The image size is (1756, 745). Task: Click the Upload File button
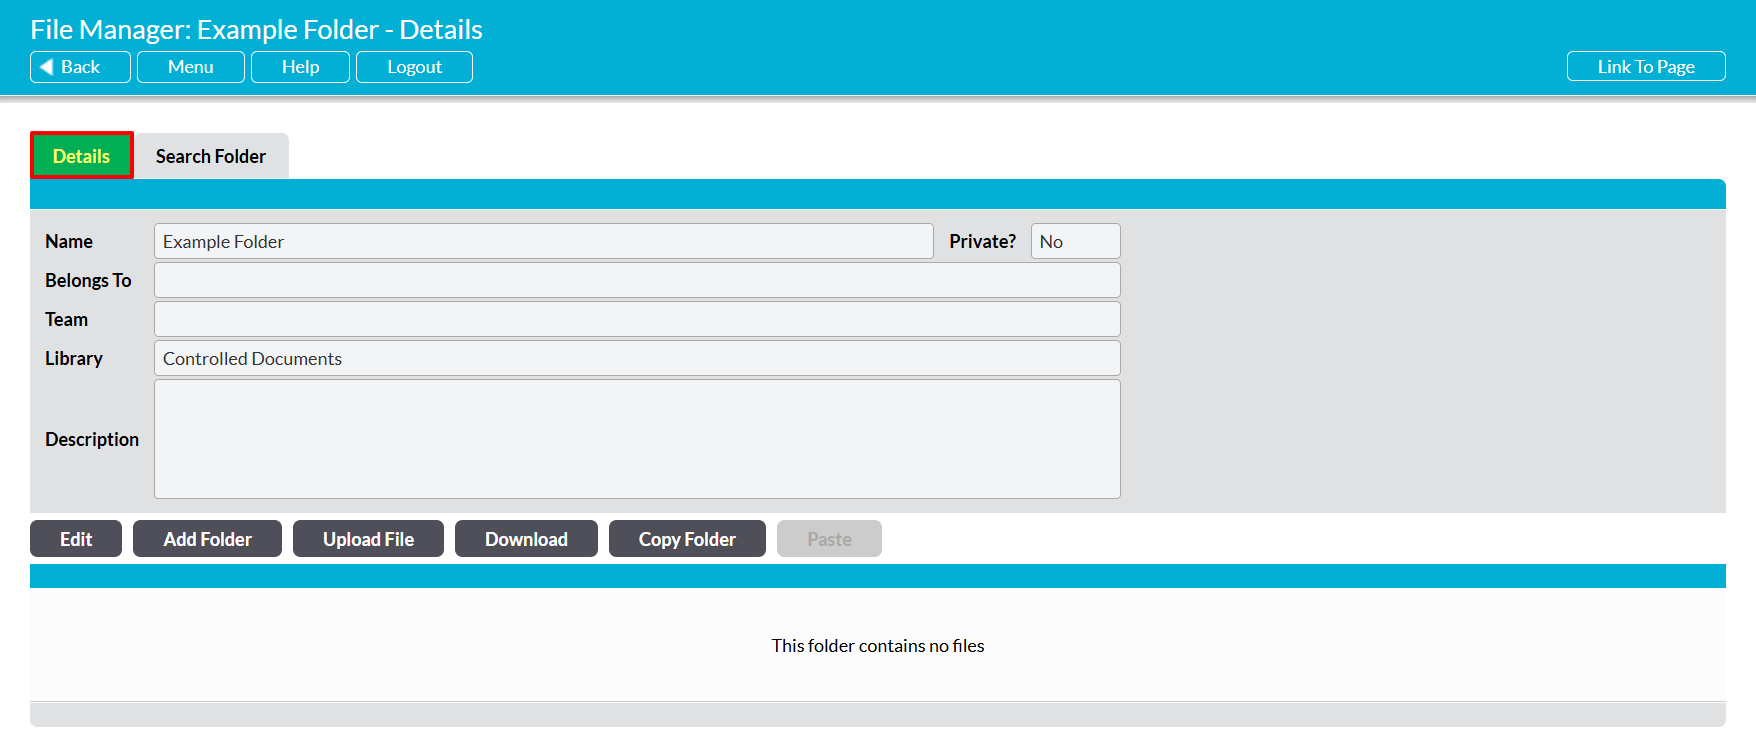pyautogui.click(x=368, y=539)
